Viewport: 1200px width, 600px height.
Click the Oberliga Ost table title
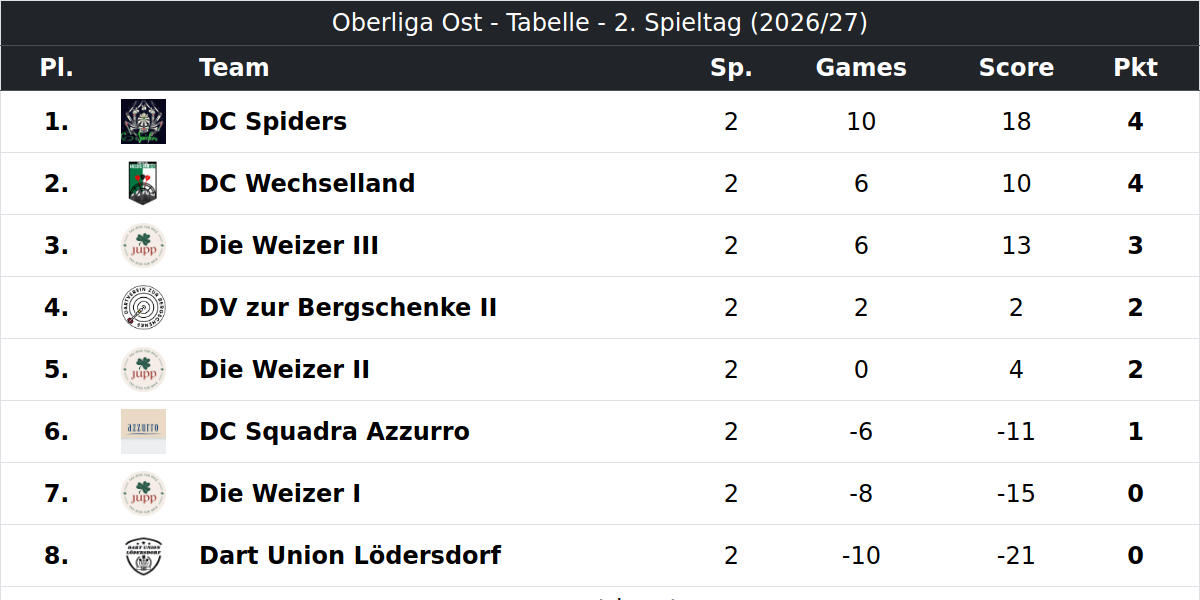tap(600, 23)
